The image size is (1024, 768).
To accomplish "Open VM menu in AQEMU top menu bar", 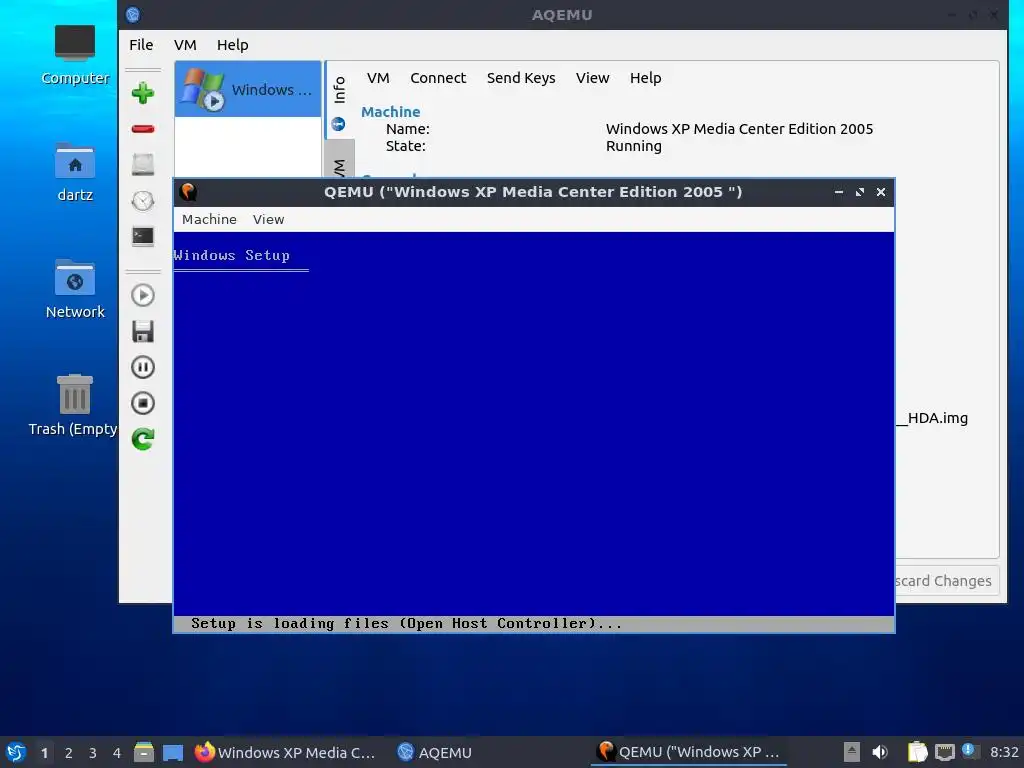I will pos(185,45).
